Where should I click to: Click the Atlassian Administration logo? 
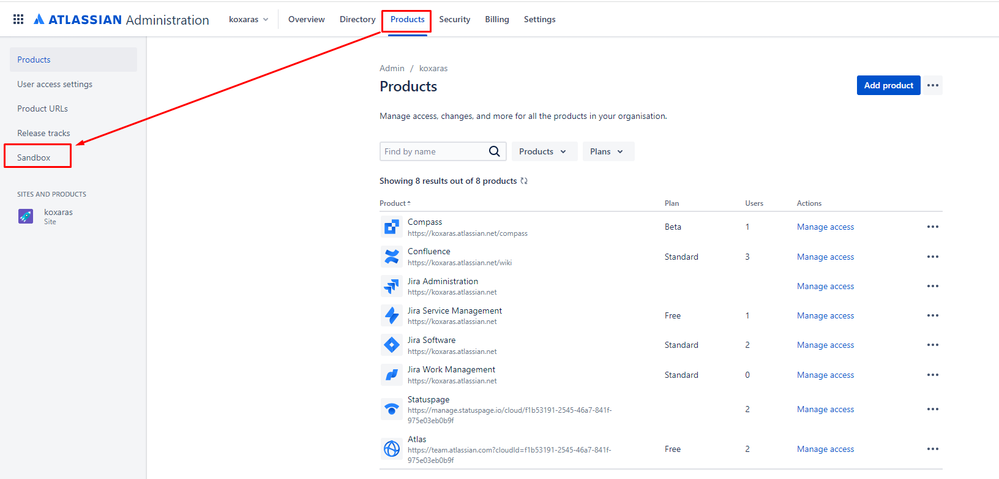coord(121,20)
